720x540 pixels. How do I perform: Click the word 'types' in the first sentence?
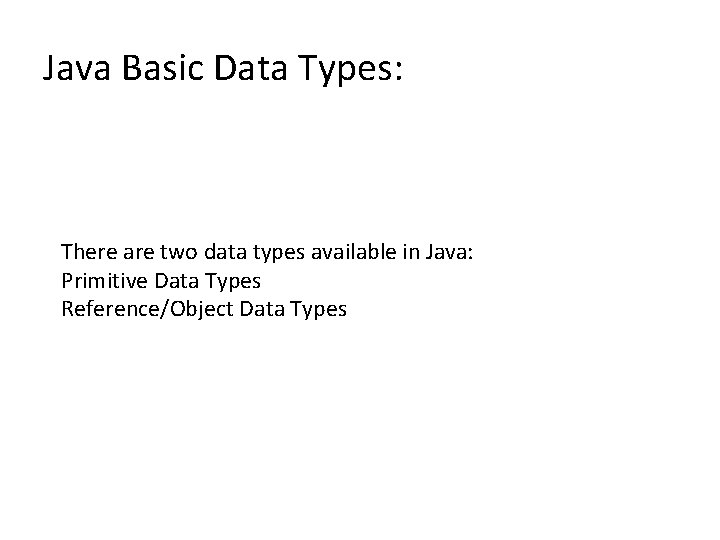coord(279,253)
